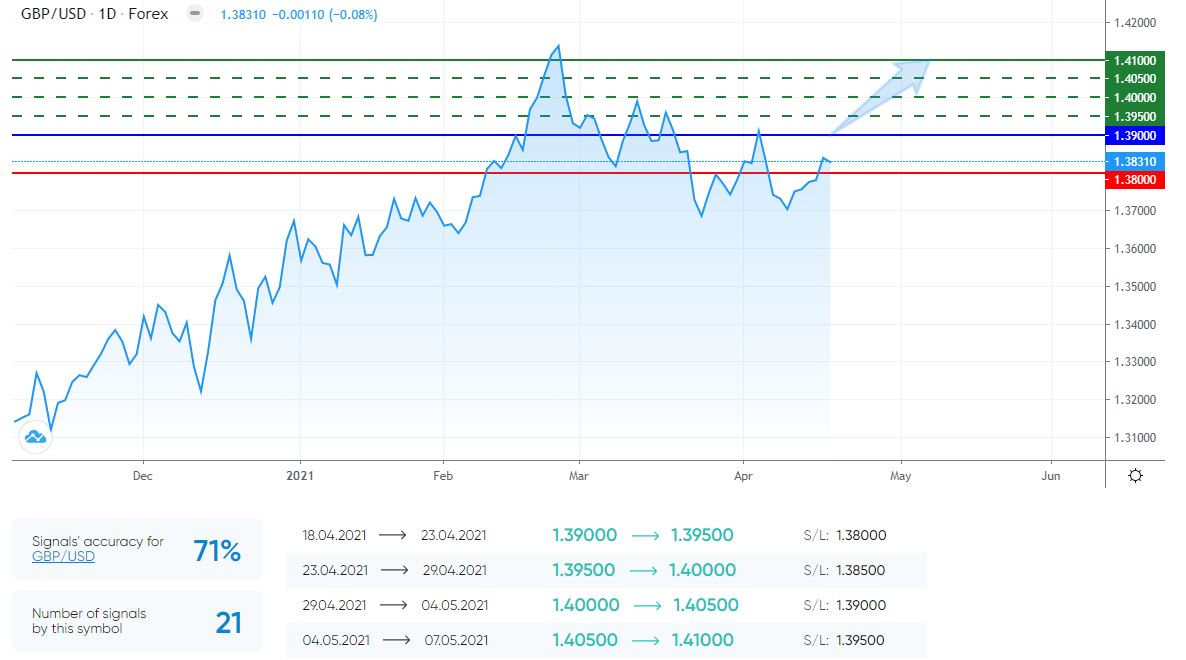Click the arrow between 1.39500 and 1.40000
This screenshot has width=1186, height=660.
(x=645, y=570)
